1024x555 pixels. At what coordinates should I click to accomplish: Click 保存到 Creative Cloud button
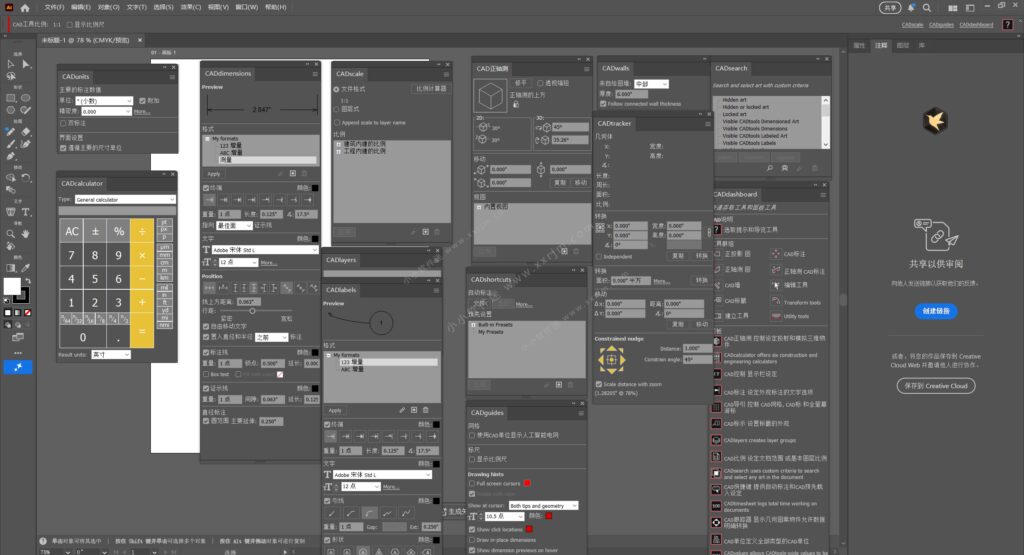coord(936,386)
